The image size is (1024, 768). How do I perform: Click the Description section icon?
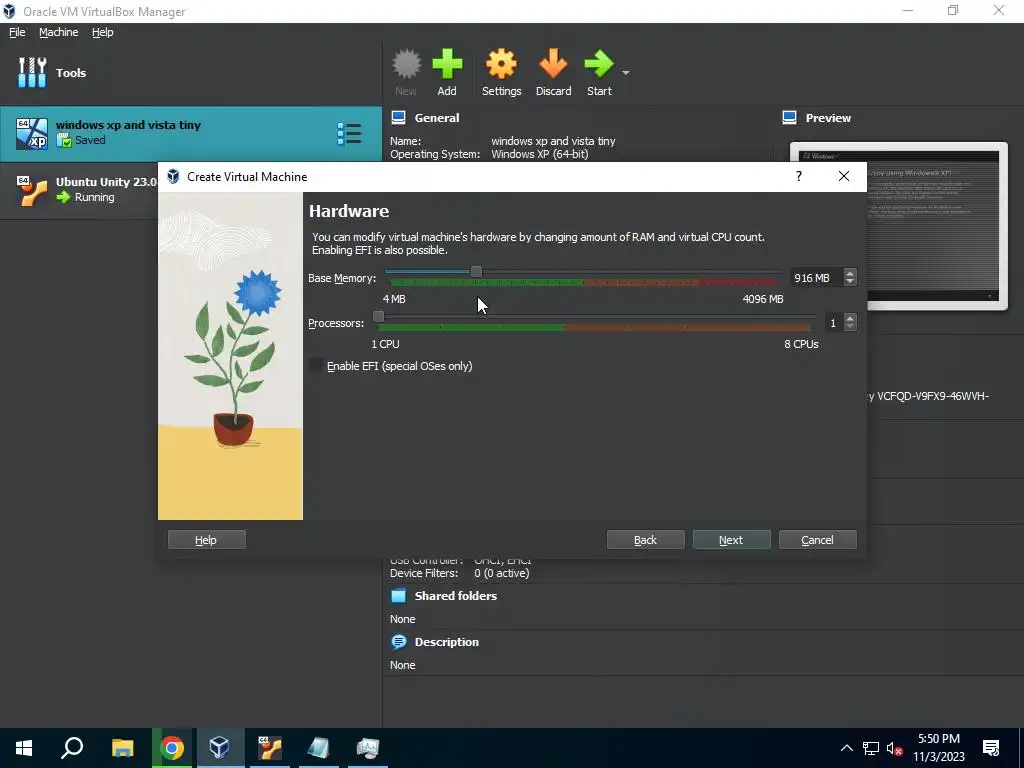pyautogui.click(x=398, y=642)
